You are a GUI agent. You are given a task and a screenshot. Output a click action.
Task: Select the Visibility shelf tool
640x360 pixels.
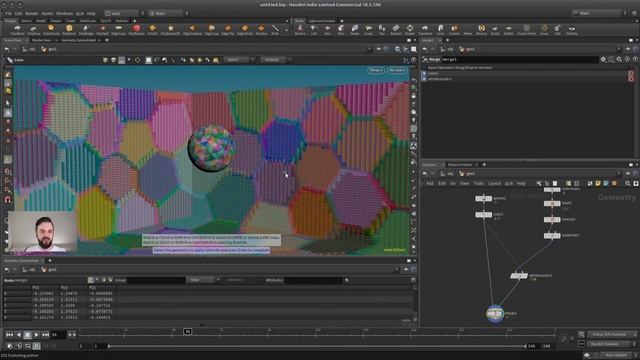[572, 29]
